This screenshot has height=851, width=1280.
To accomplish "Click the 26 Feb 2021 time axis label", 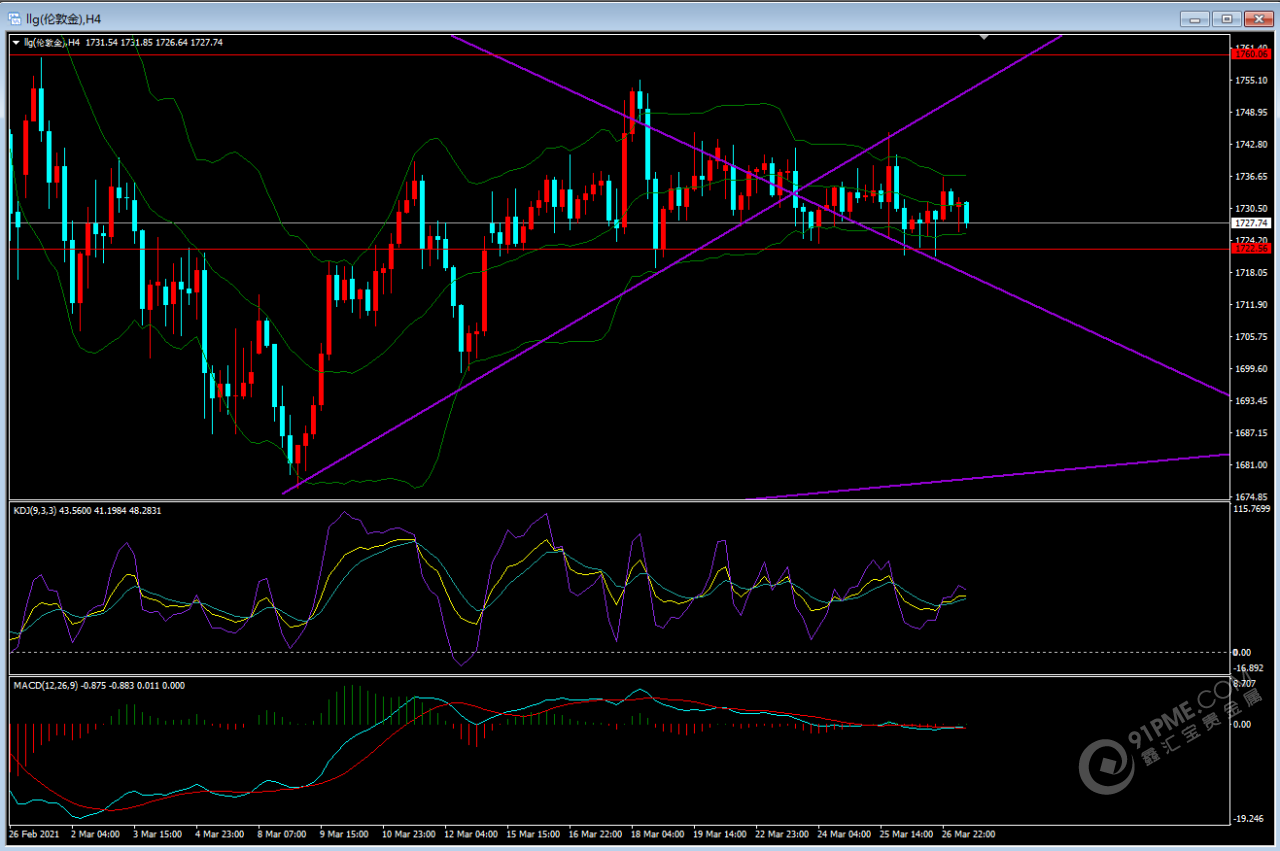I will [x=34, y=833].
